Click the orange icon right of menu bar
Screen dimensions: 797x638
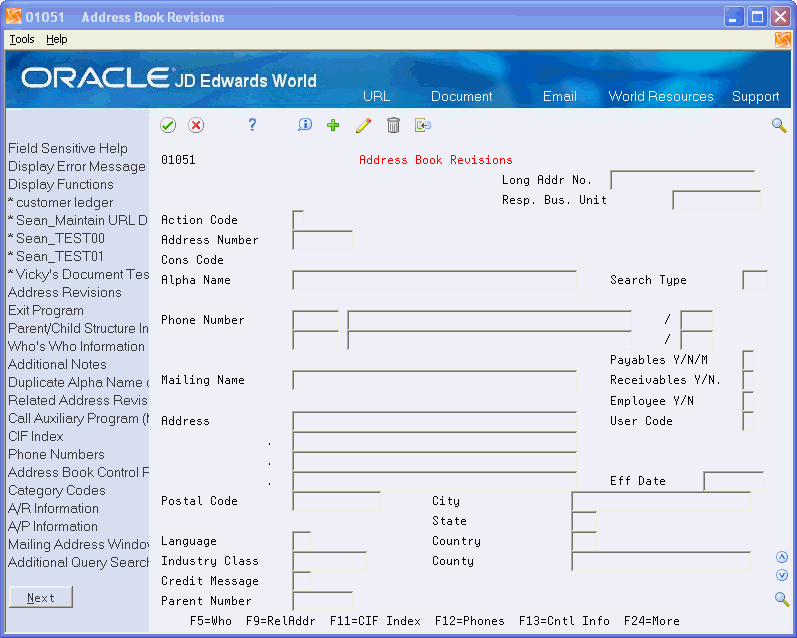pyautogui.click(x=783, y=40)
